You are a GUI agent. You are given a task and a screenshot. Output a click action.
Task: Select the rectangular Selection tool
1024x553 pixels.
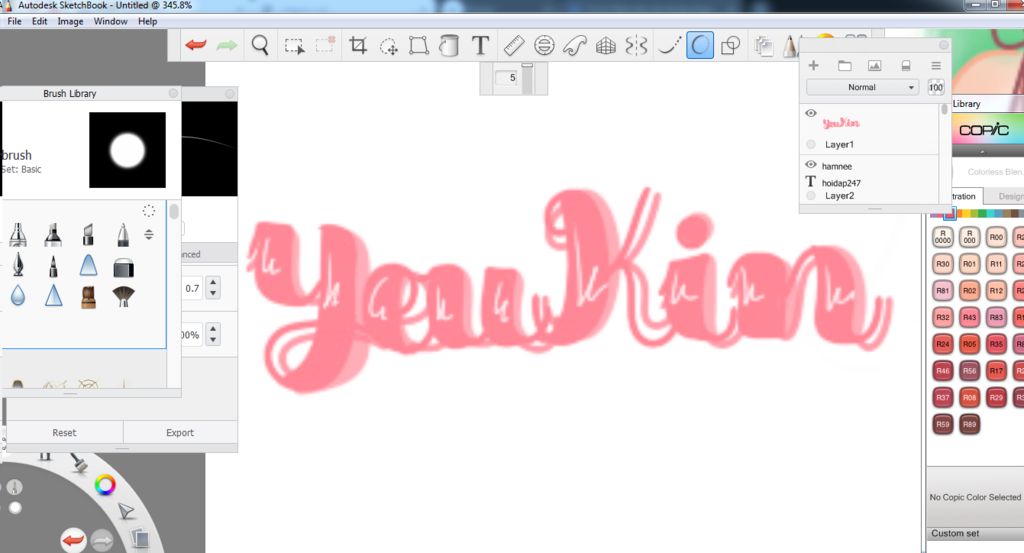(x=294, y=46)
